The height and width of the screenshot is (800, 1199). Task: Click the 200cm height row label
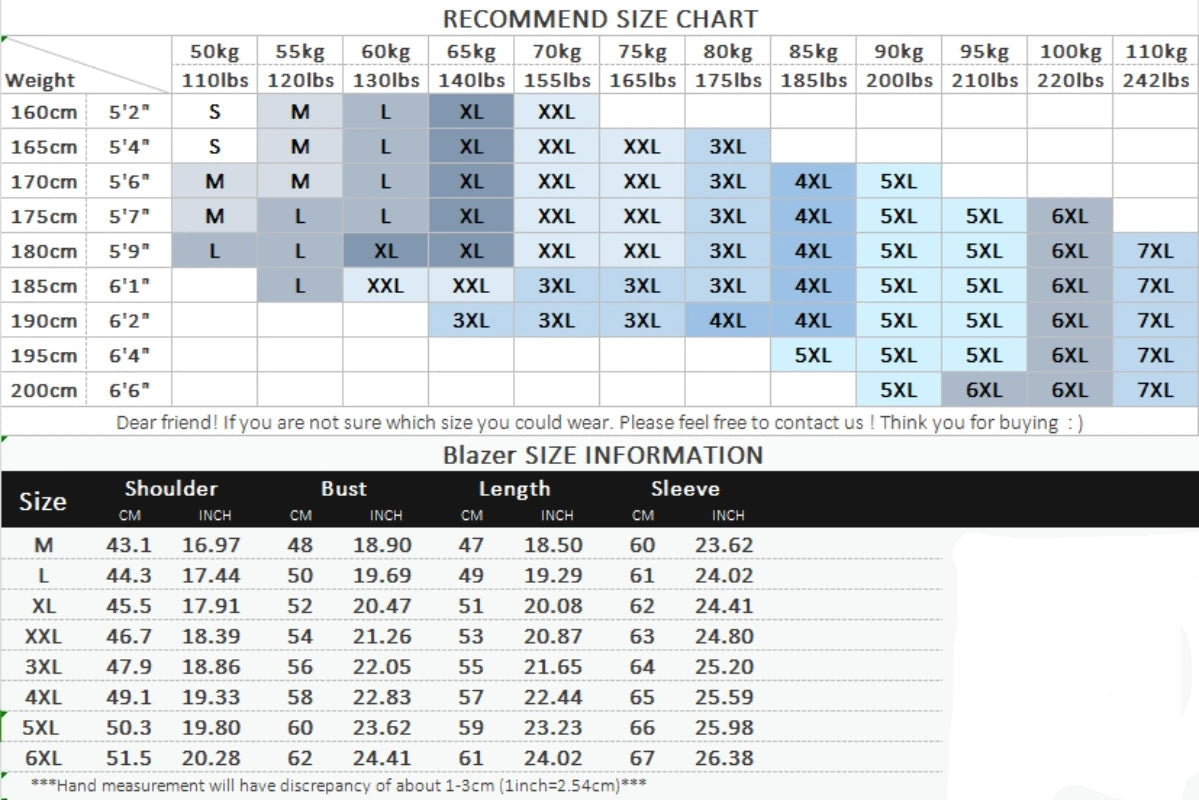[x=44, y=390]
